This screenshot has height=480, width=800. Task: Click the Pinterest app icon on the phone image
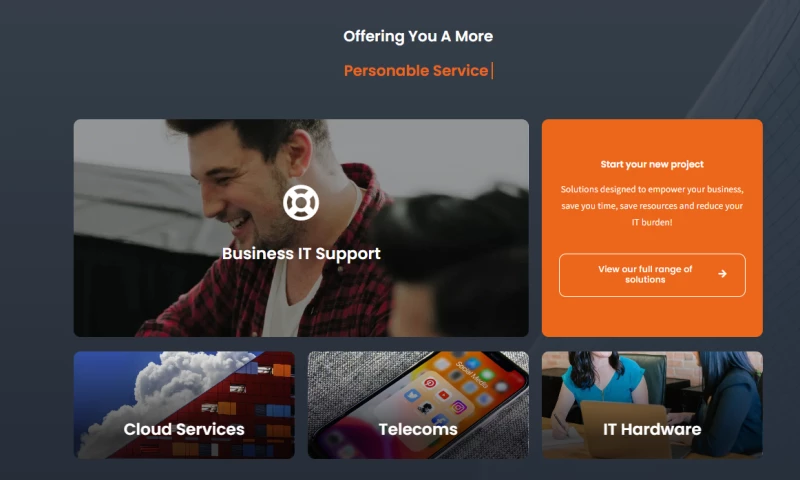tap(430, 383)
